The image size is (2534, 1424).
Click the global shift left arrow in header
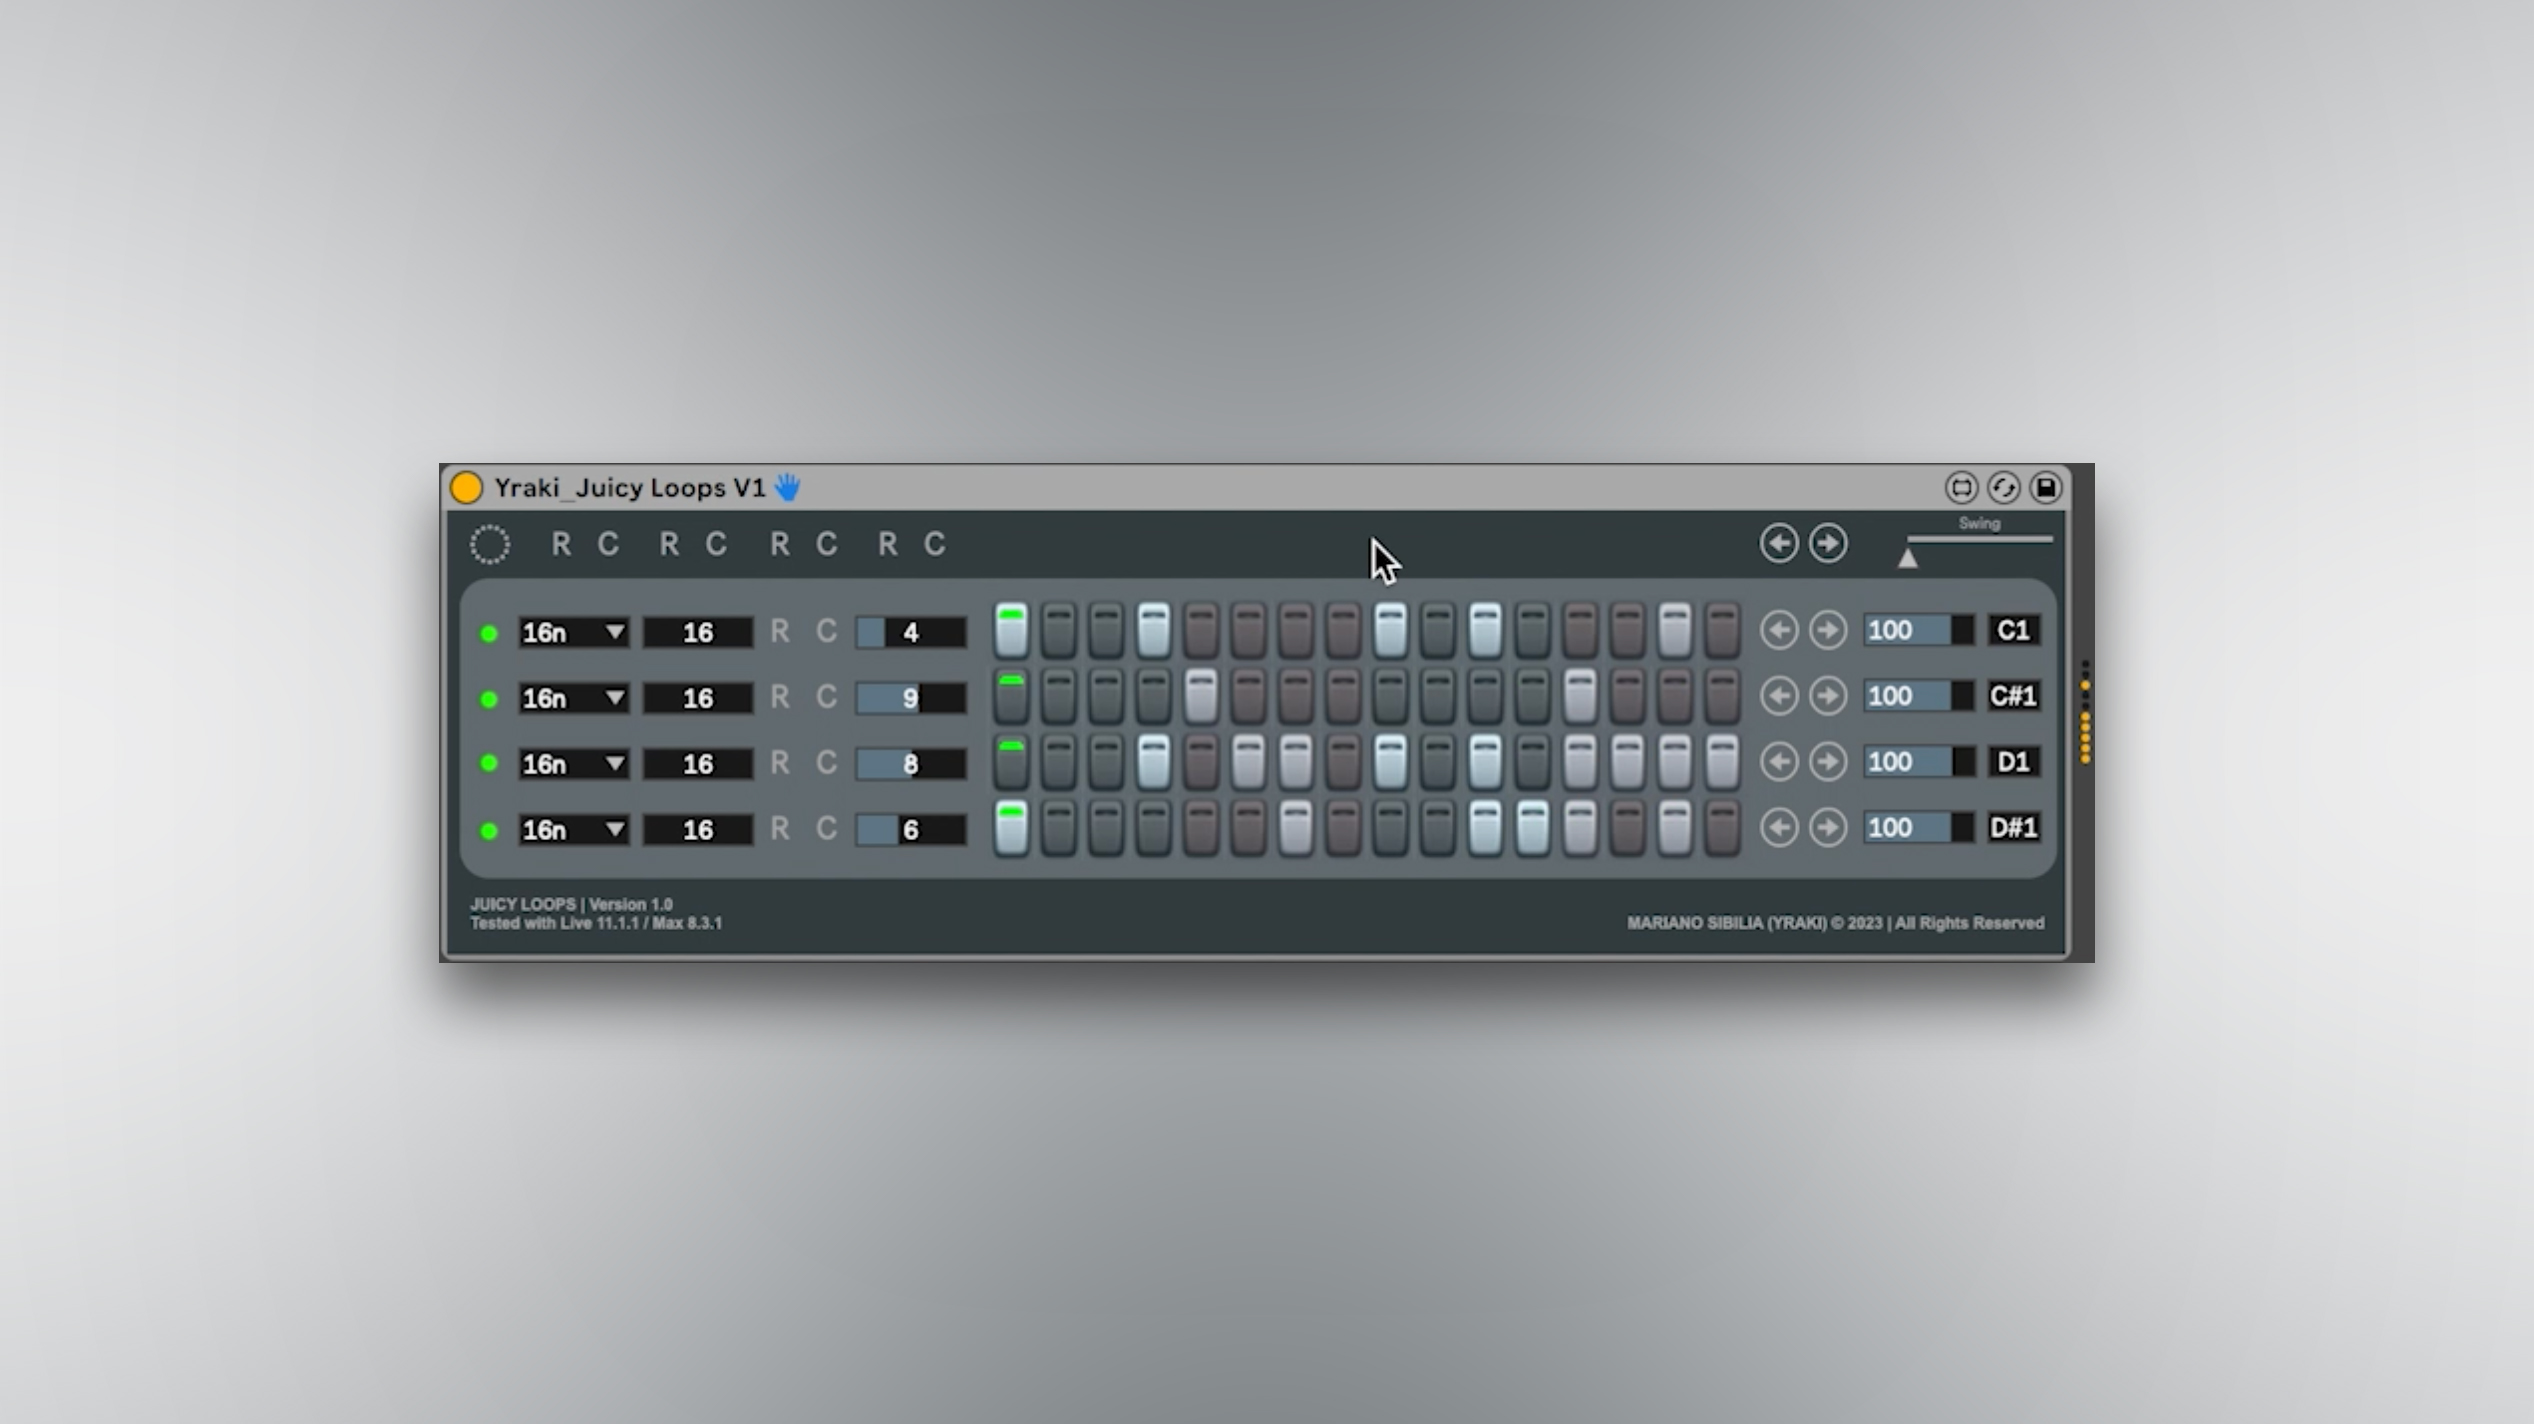[x=1779, y=543]
